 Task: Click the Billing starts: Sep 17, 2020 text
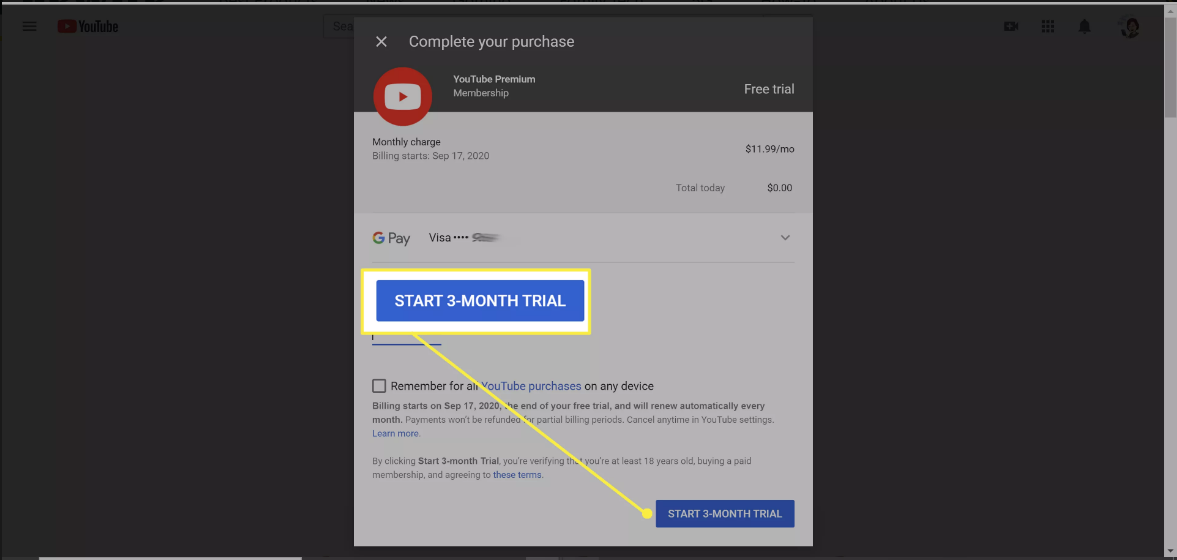point(431,156)
